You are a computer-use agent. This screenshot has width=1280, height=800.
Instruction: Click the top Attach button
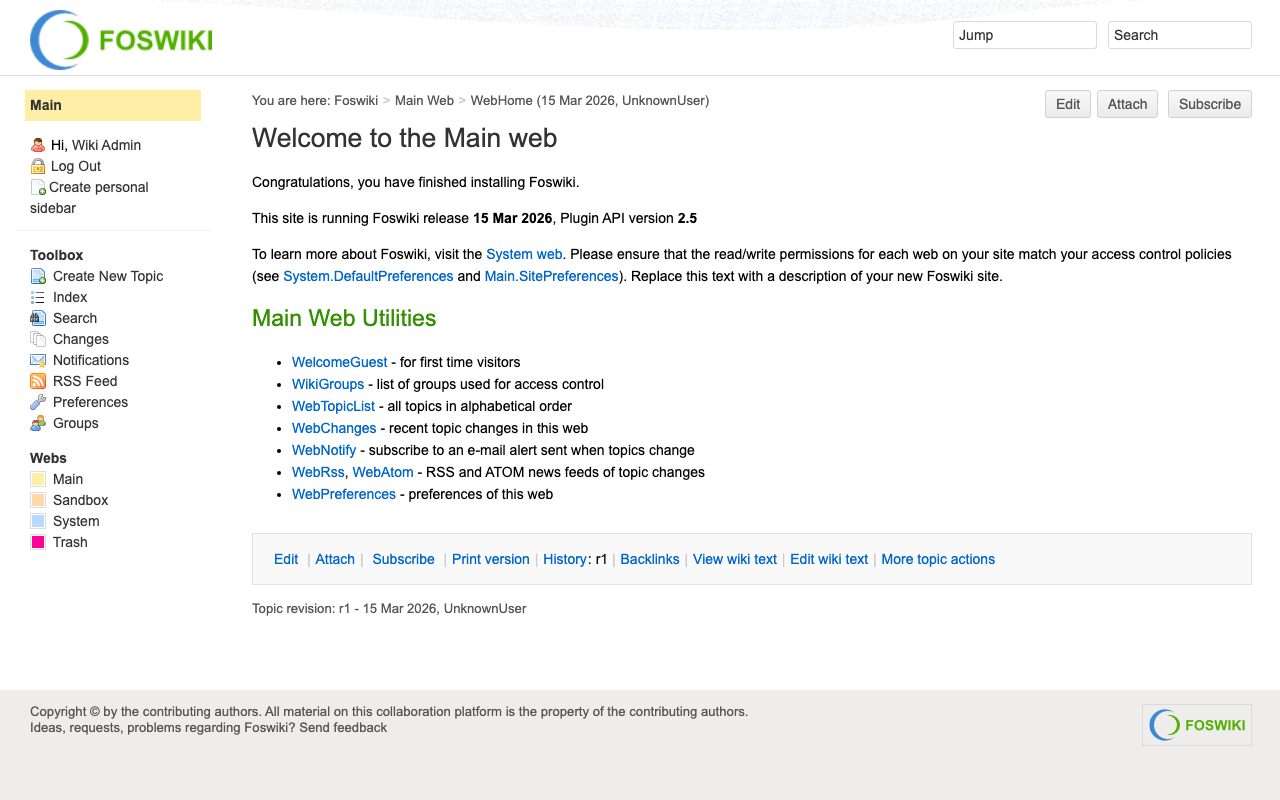[x=1127, y=104]
